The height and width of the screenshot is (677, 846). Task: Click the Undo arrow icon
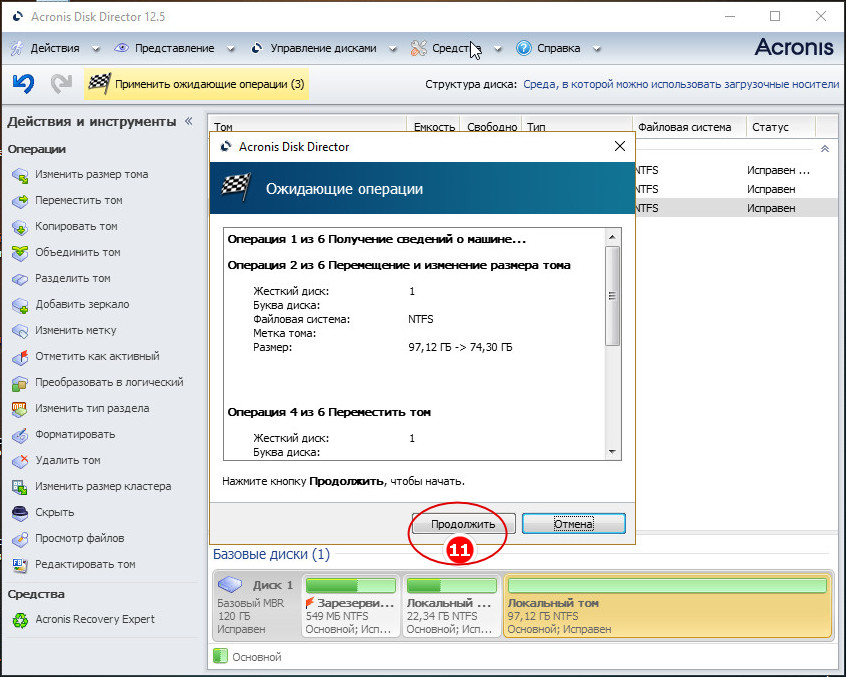[23, 84]
